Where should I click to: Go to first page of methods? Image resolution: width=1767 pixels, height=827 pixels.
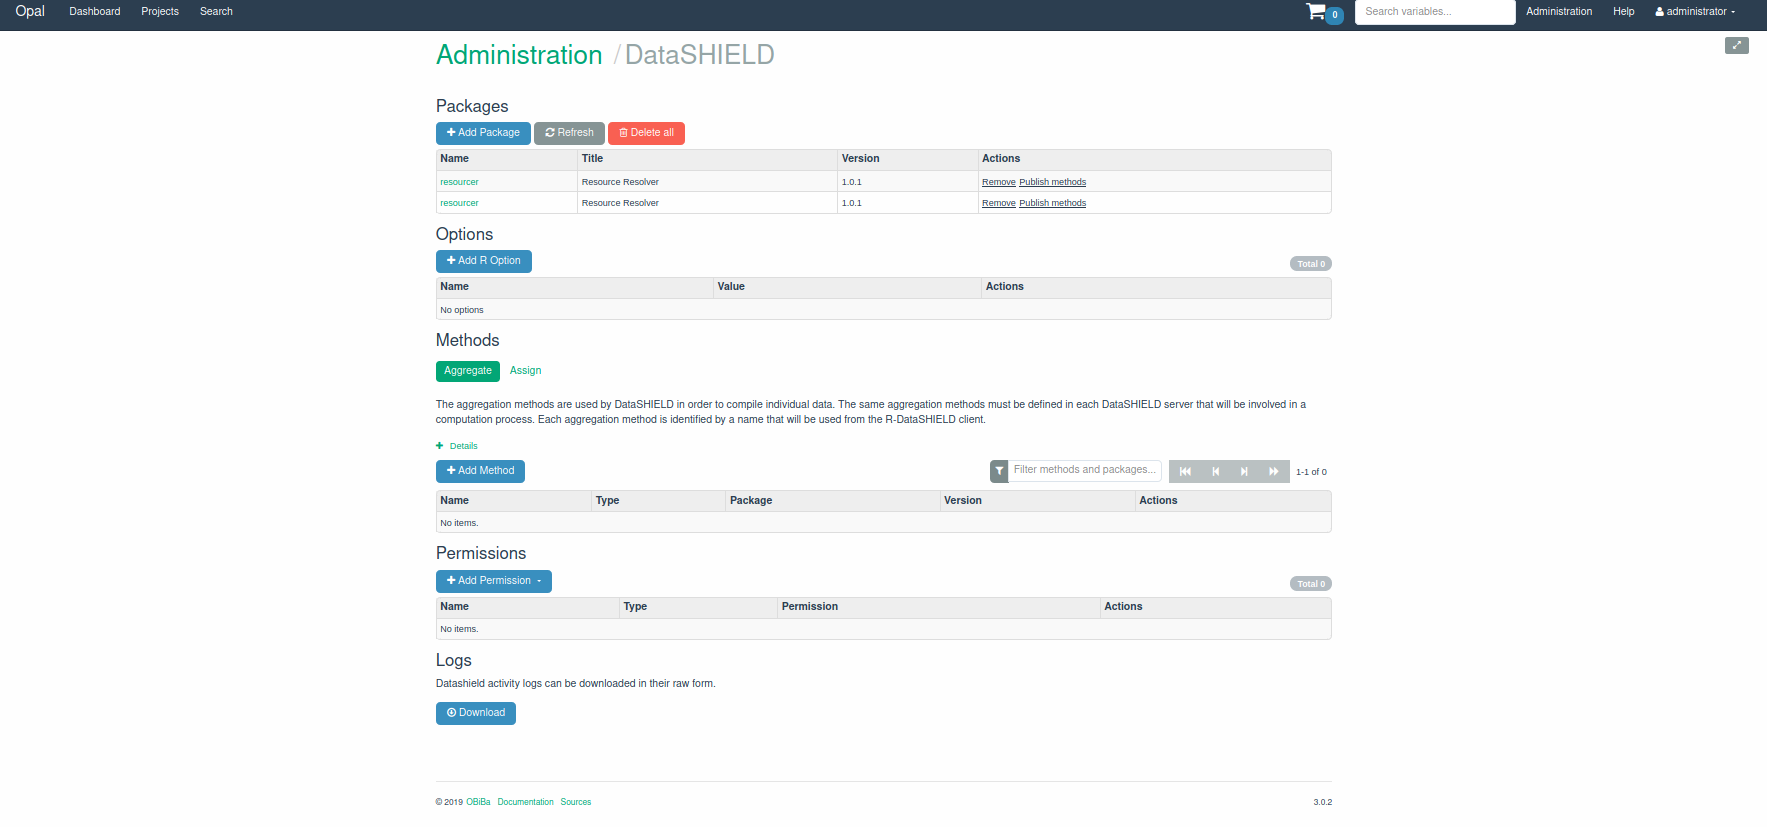(x=1185, y=471)
